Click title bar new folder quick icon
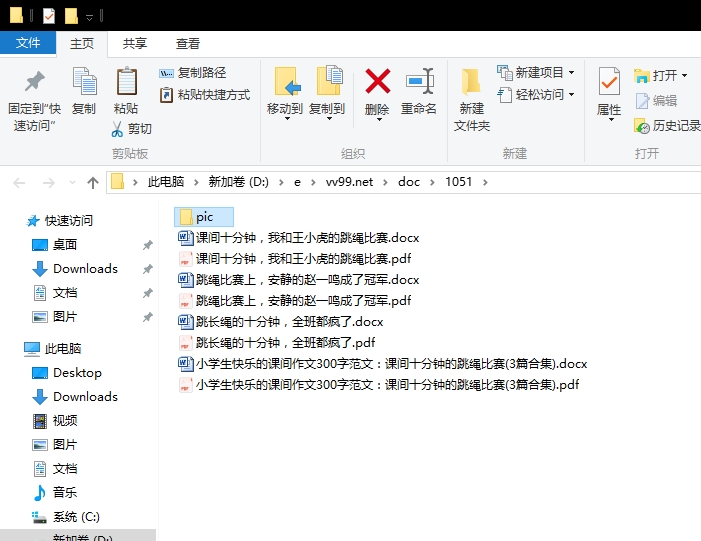Image resolution: width=701 pixels, height=541 pixels. (x=71, y=16)
